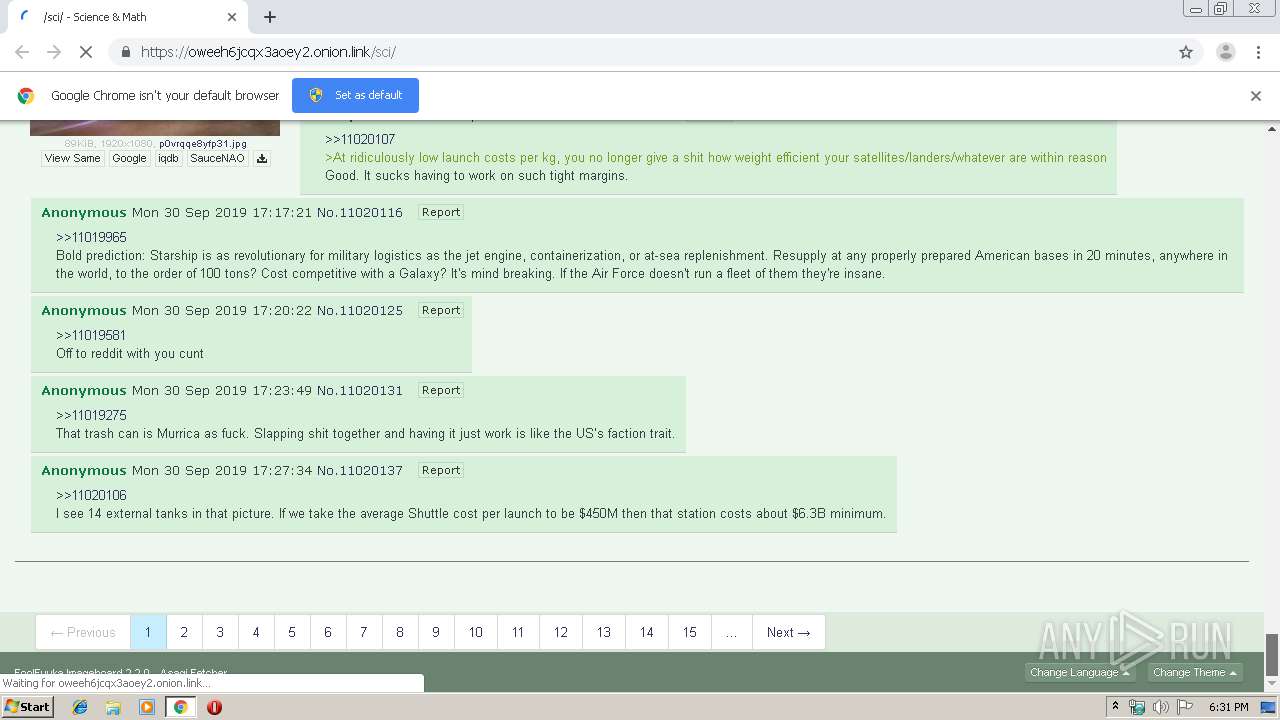
Task: Go to pagination page 9
Action: click(436, 632)
